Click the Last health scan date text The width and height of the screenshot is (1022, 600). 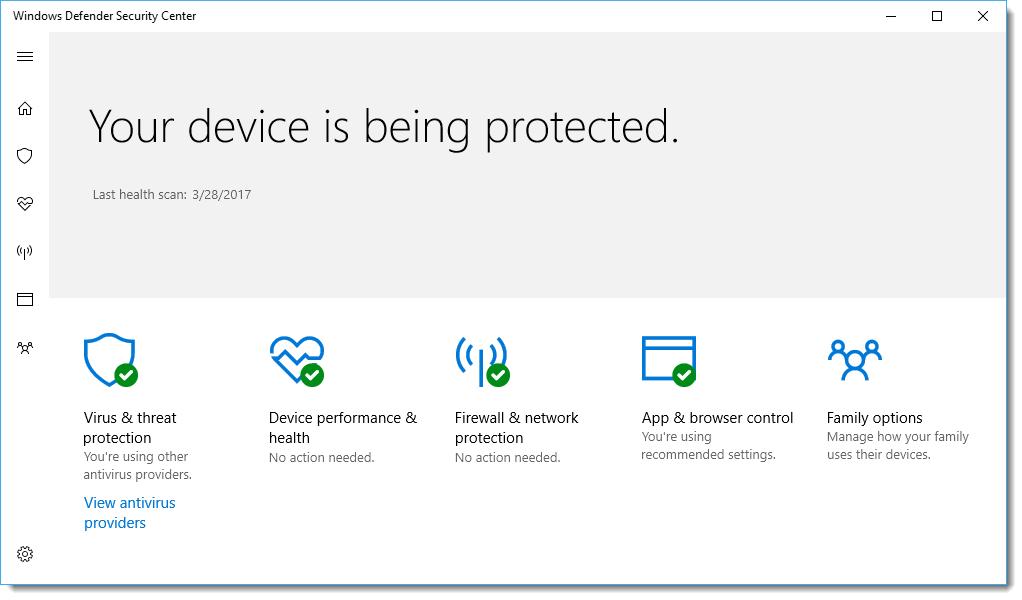[x=171, y=194]
